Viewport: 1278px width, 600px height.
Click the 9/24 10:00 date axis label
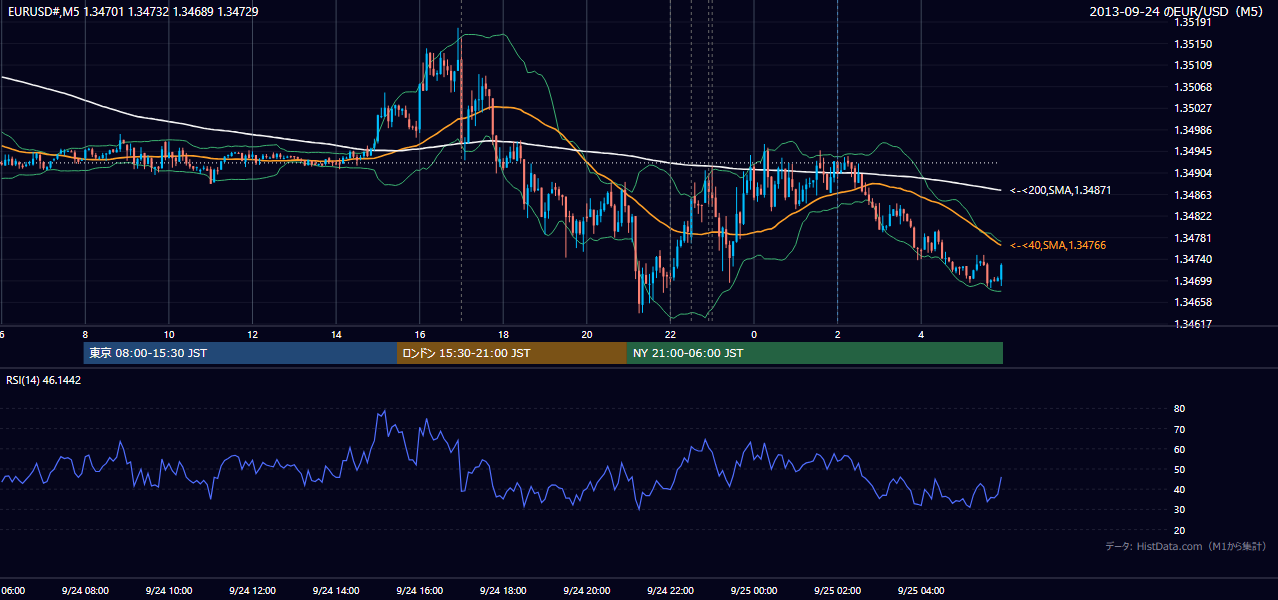tap(168, 591)
